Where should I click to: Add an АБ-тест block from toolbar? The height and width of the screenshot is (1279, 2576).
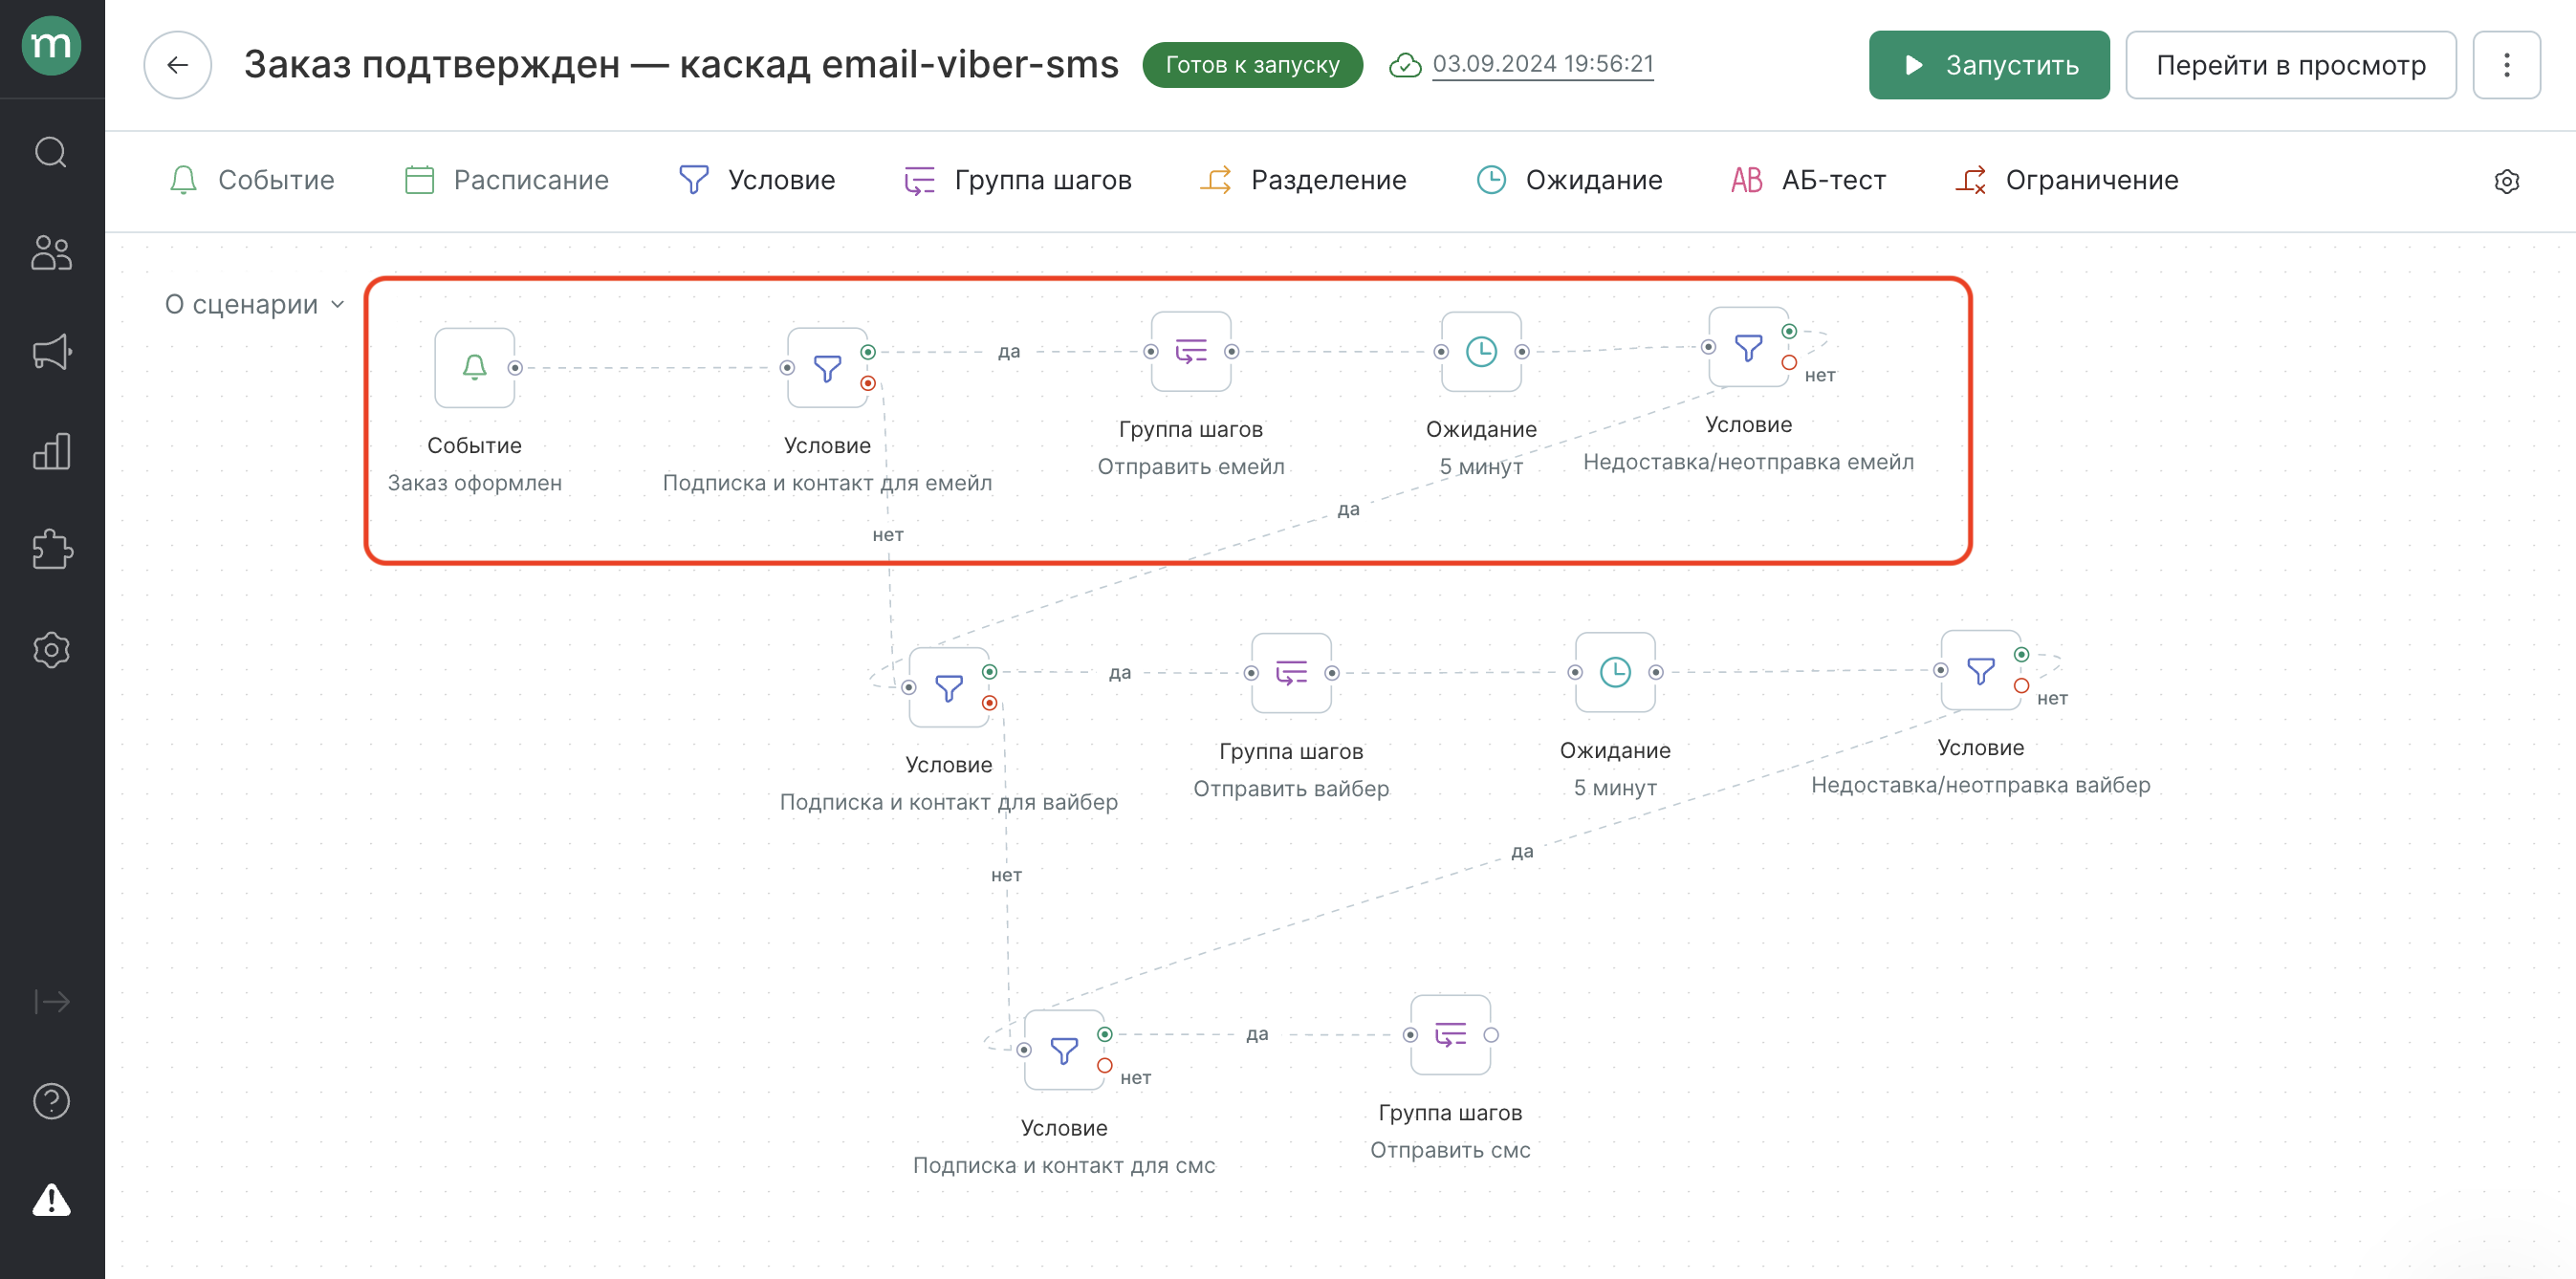1808,180
